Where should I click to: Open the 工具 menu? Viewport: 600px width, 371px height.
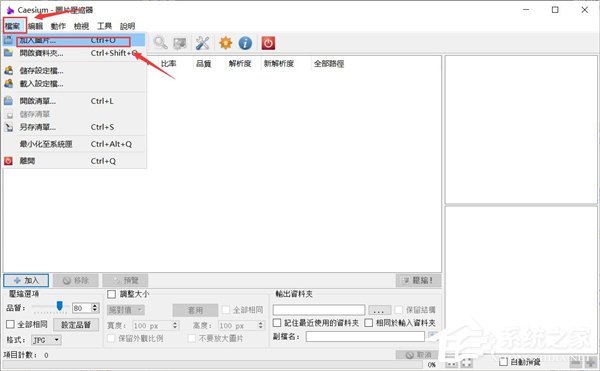pyautogui.click(x=104, y=26)
